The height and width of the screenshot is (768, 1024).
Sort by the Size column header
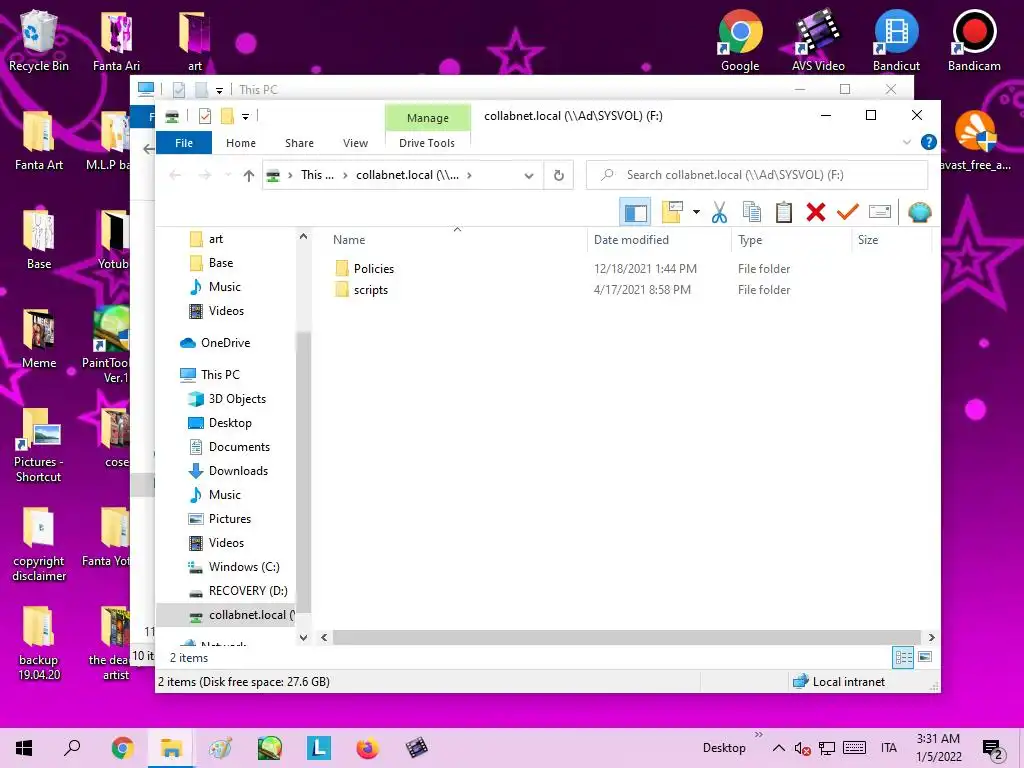tap(891, 240)
